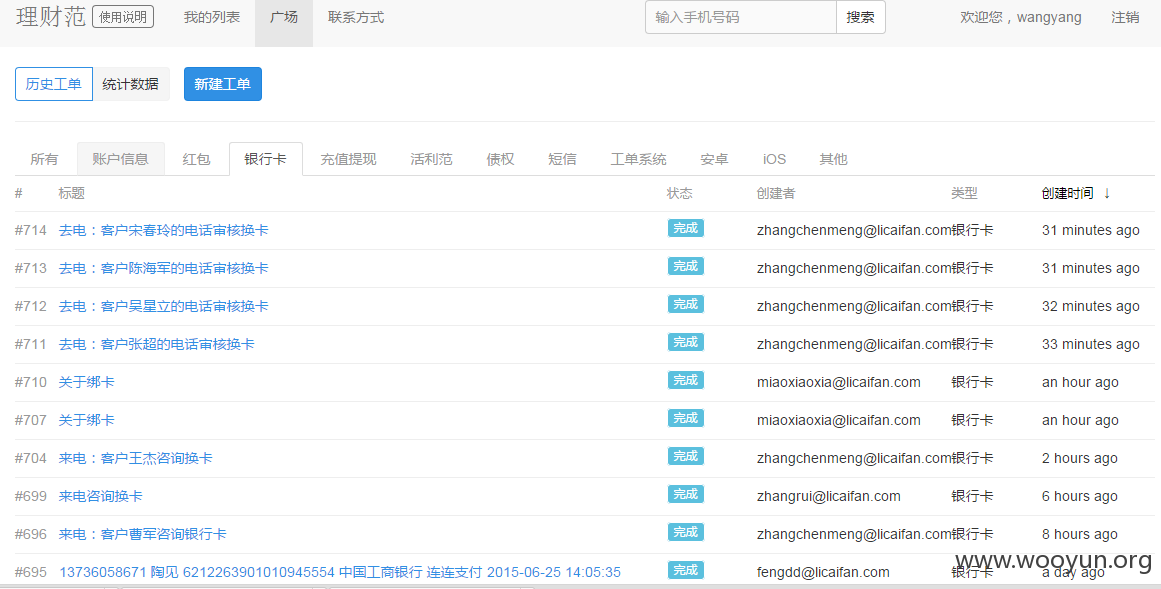This screenshot has height=589, width=1161.
Task: Switch to the 红包 tab
Action: coord(196,159)
